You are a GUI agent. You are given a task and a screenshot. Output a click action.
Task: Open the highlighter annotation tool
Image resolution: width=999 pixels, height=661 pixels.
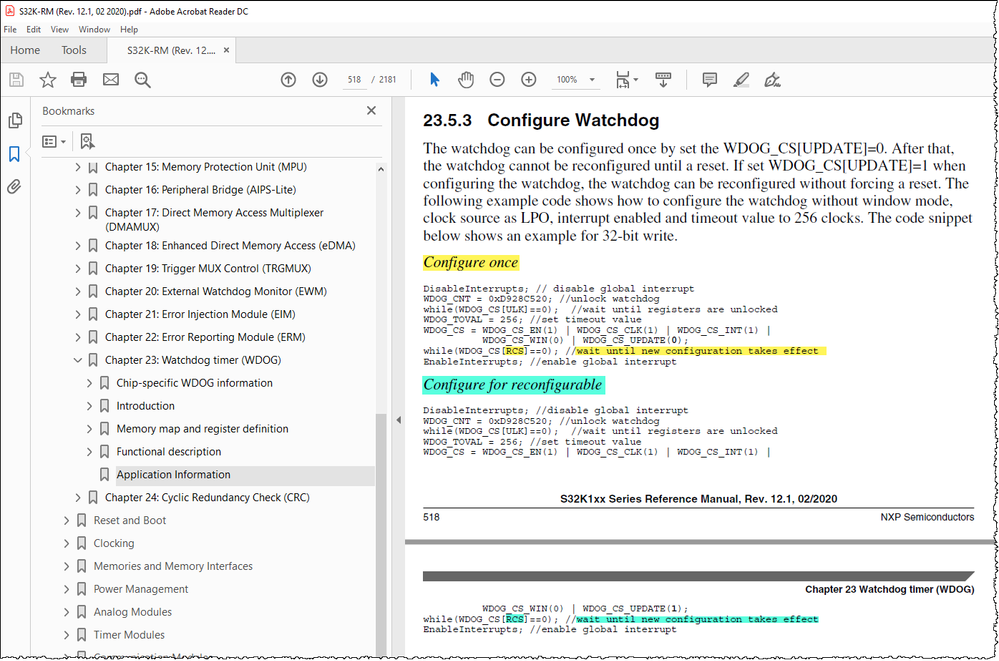pos(741,79)
